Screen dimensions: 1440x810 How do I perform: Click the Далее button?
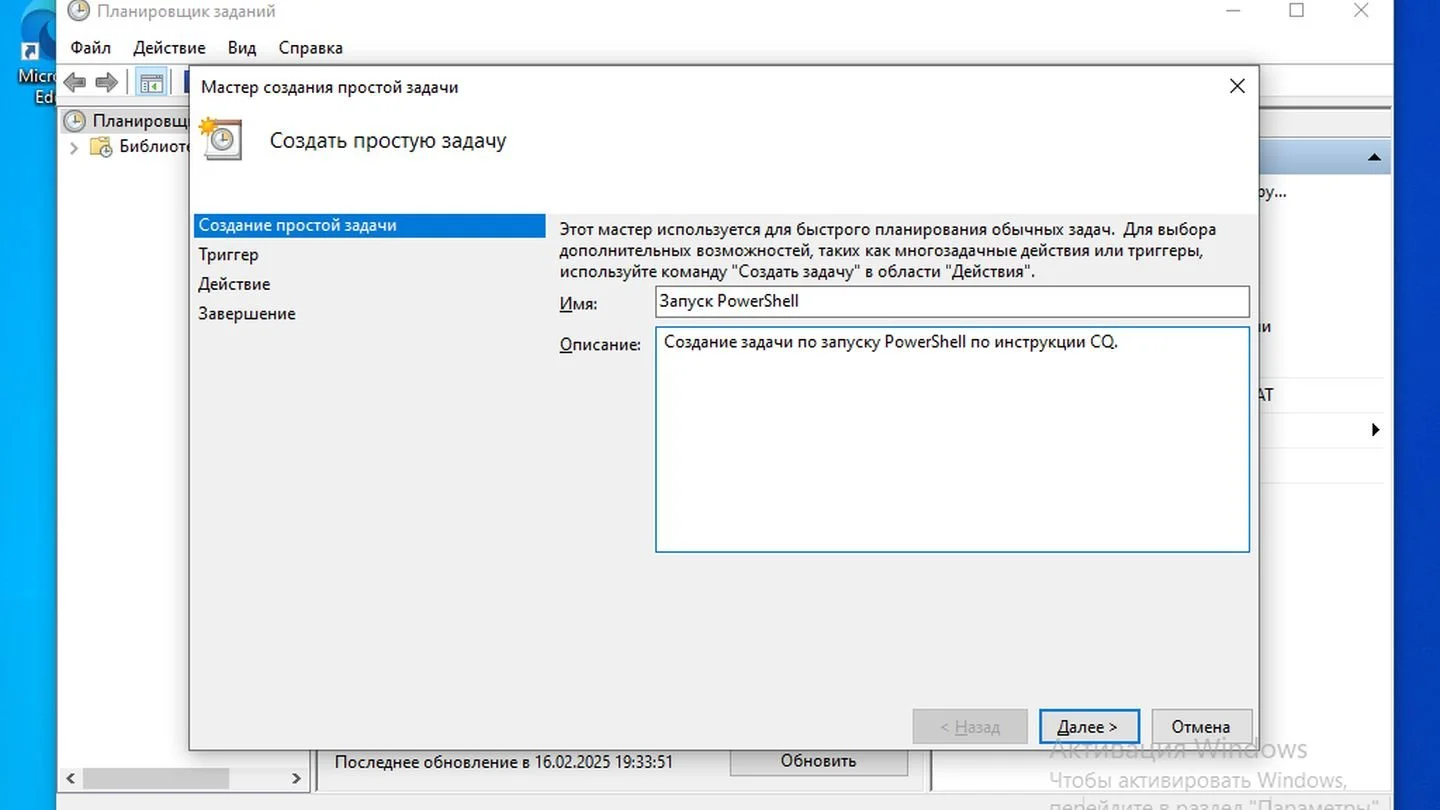tap(1089, 727)
